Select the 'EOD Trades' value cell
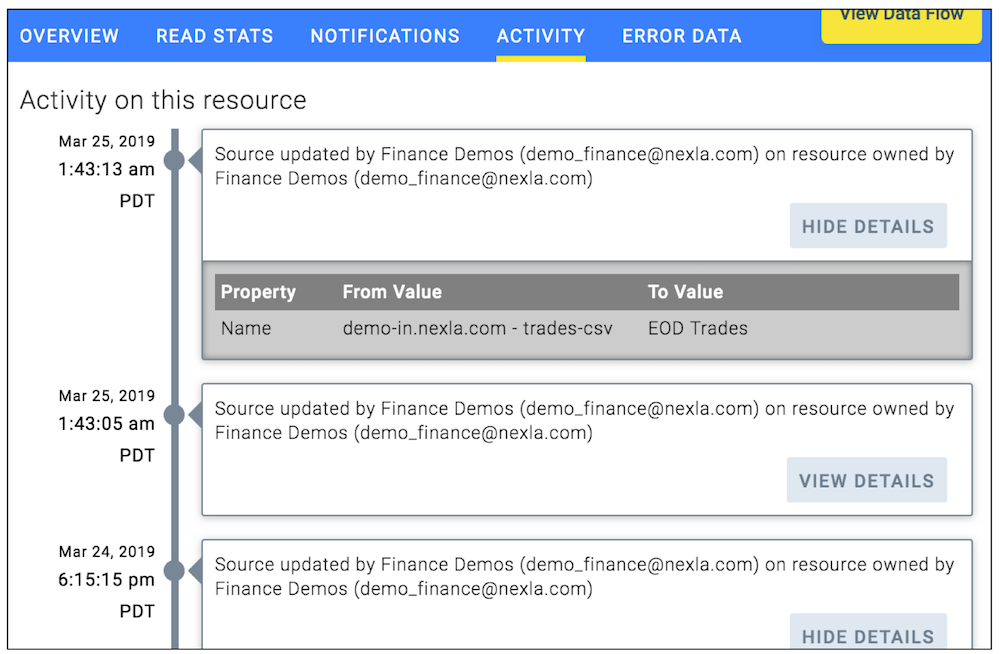The height and width of the screenshot is (654, 1000). [x=698, y=328]
